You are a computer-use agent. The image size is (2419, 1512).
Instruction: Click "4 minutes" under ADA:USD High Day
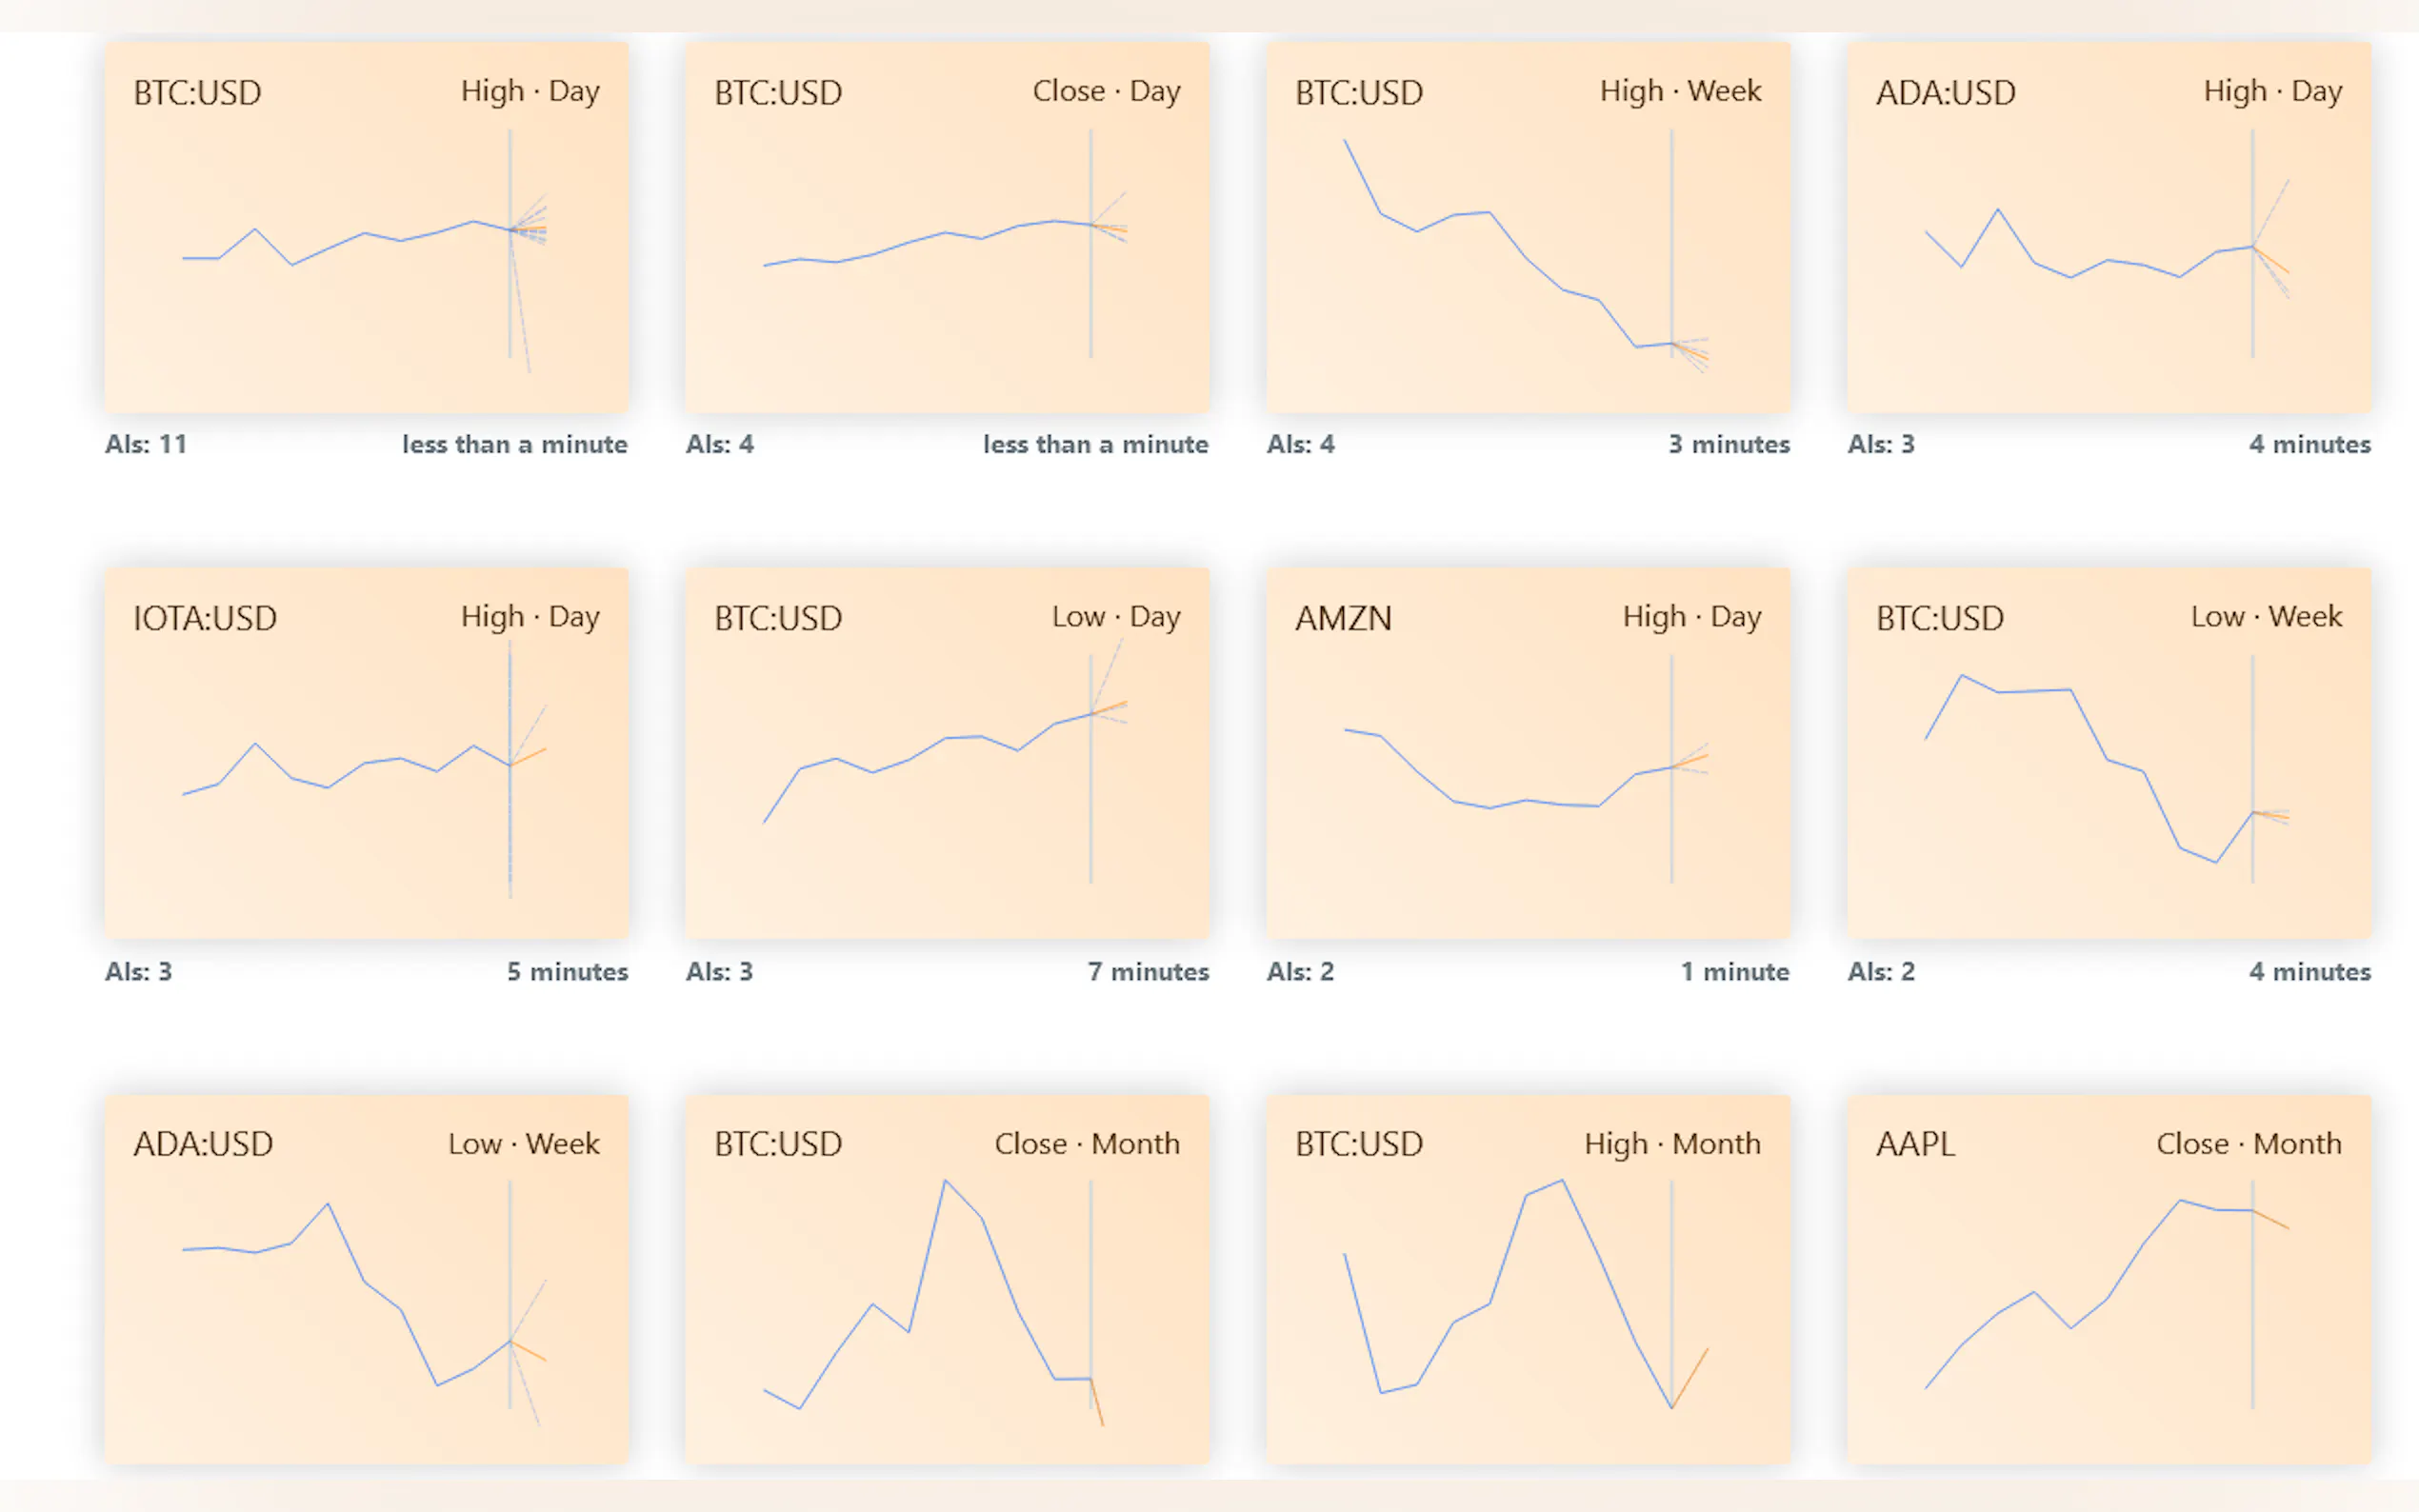point(2309,444)
